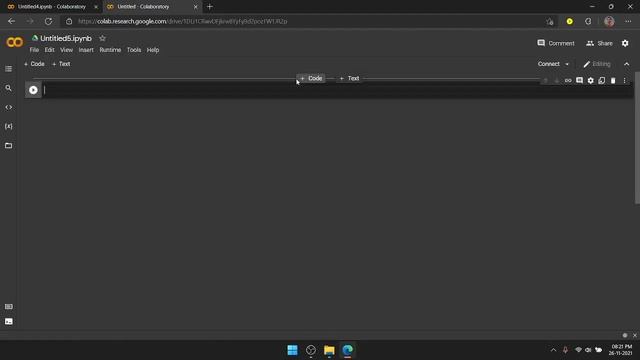Open the cell's more actions menu
The image size is (640, 360).
624,81
